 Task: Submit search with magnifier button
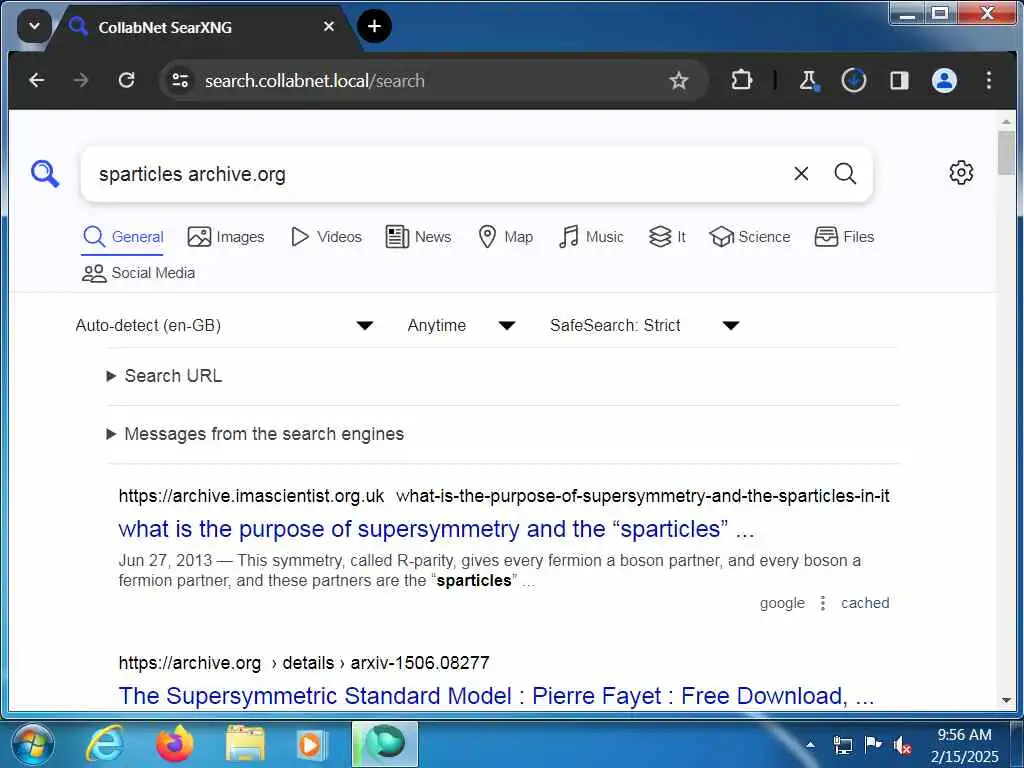click(845, 174)
